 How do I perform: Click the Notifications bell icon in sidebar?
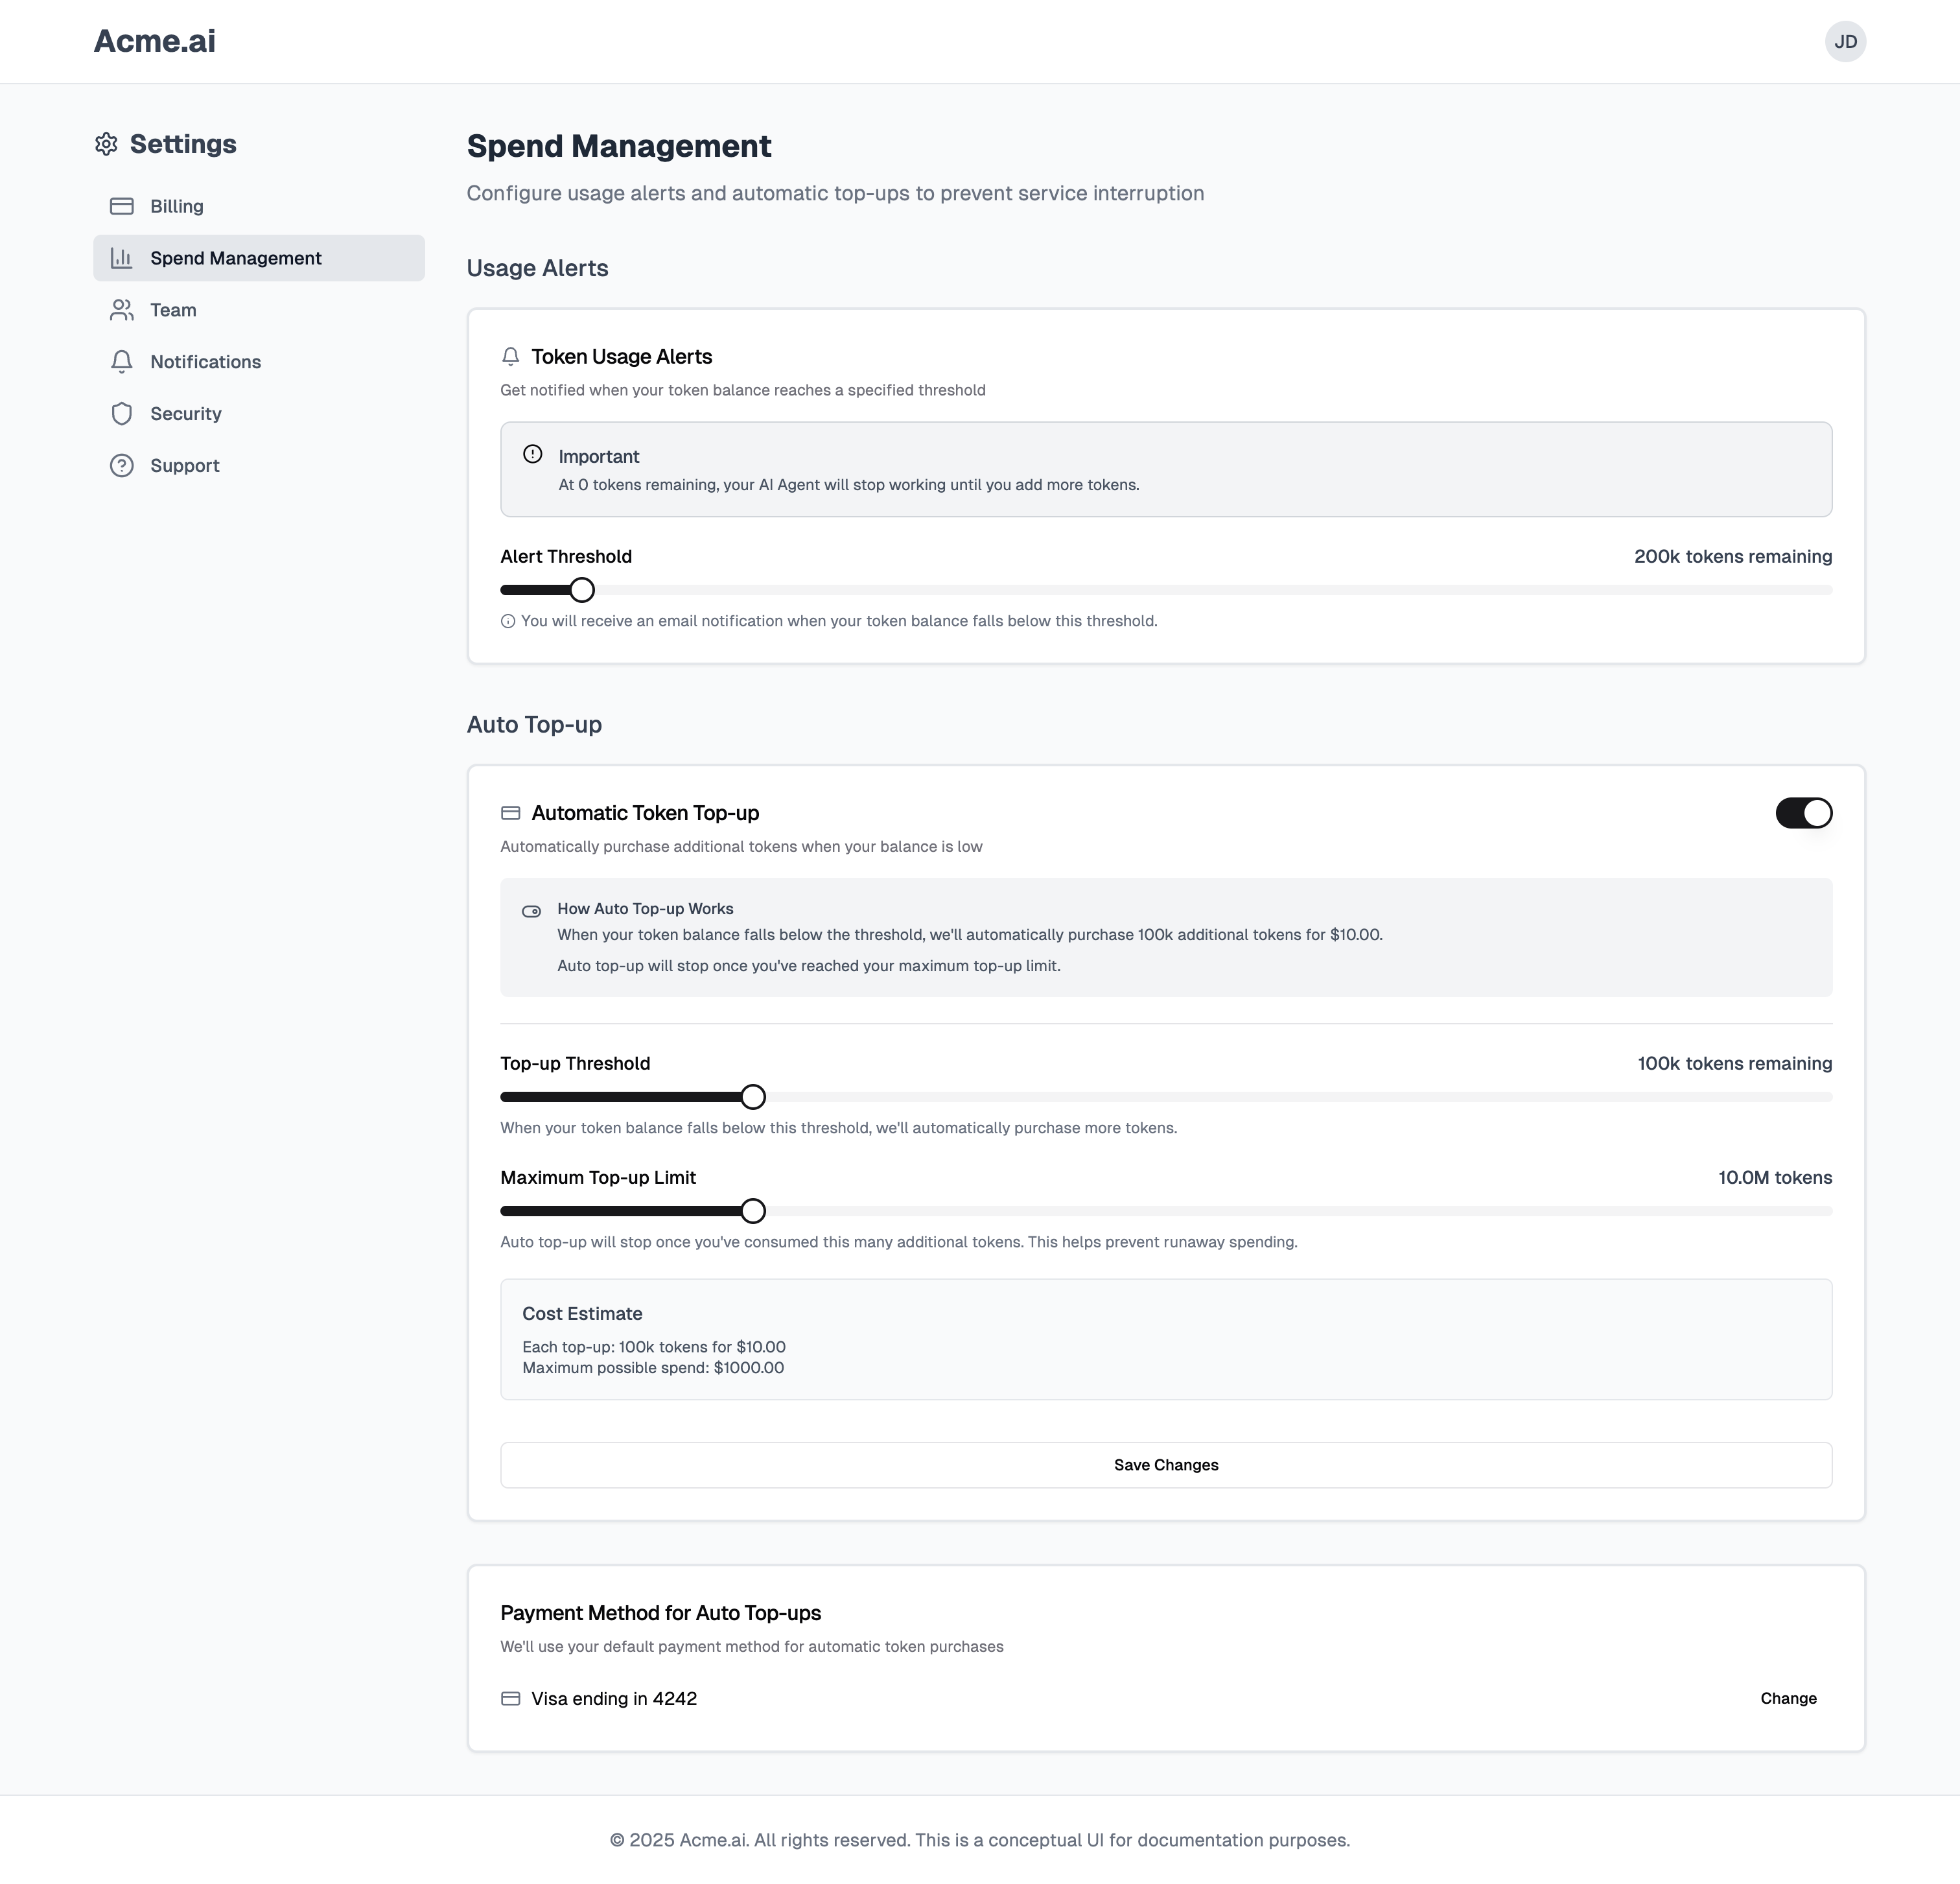pyautogui.click(x=122, y=362)
